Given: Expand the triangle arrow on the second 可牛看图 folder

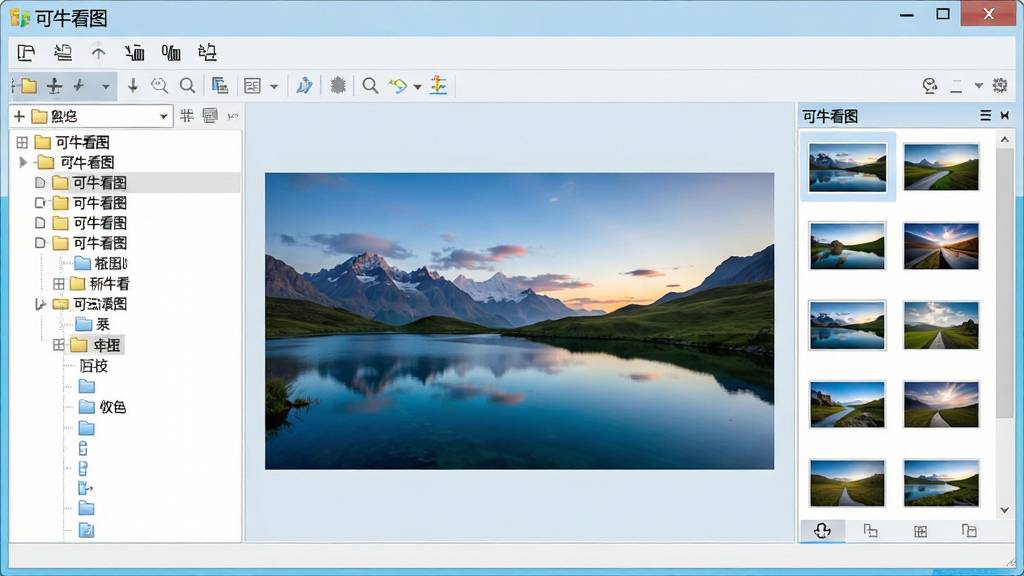Looking at the screenshot, I should 23,161.
